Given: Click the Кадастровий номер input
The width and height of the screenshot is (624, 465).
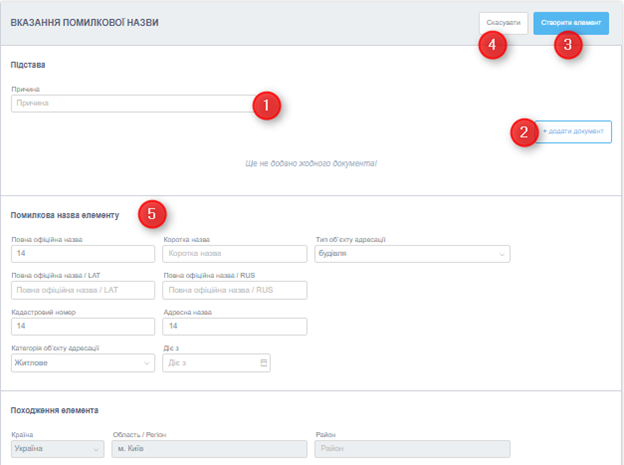Looking at the screenshot, I should pos(82,326).
